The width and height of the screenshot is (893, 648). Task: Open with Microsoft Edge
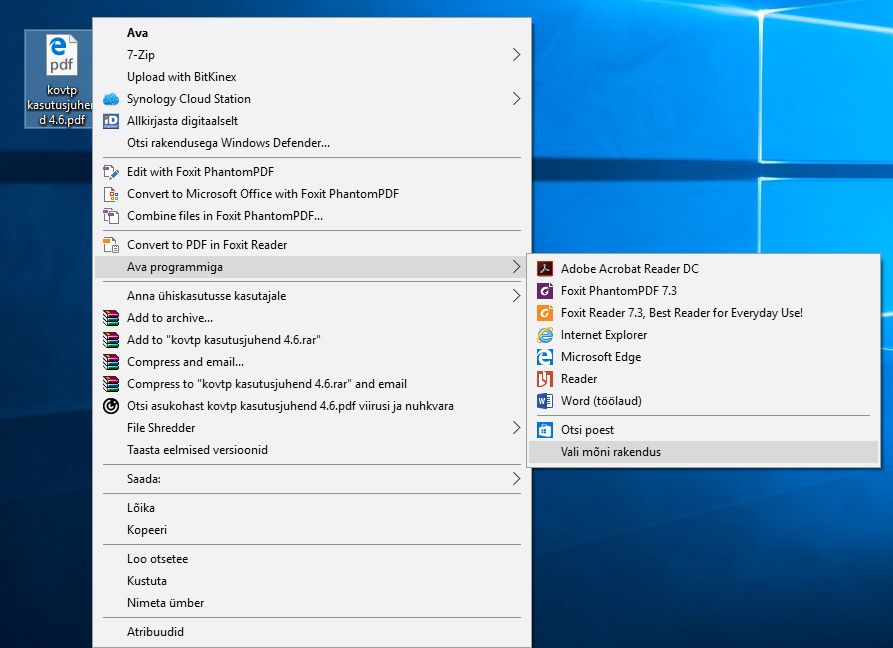pos(703,357)
